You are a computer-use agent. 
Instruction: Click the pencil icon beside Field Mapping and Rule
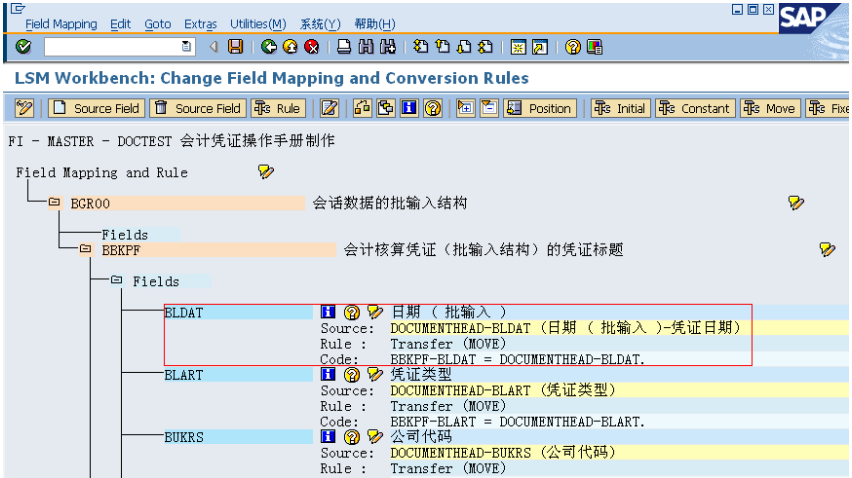(266, 172)
